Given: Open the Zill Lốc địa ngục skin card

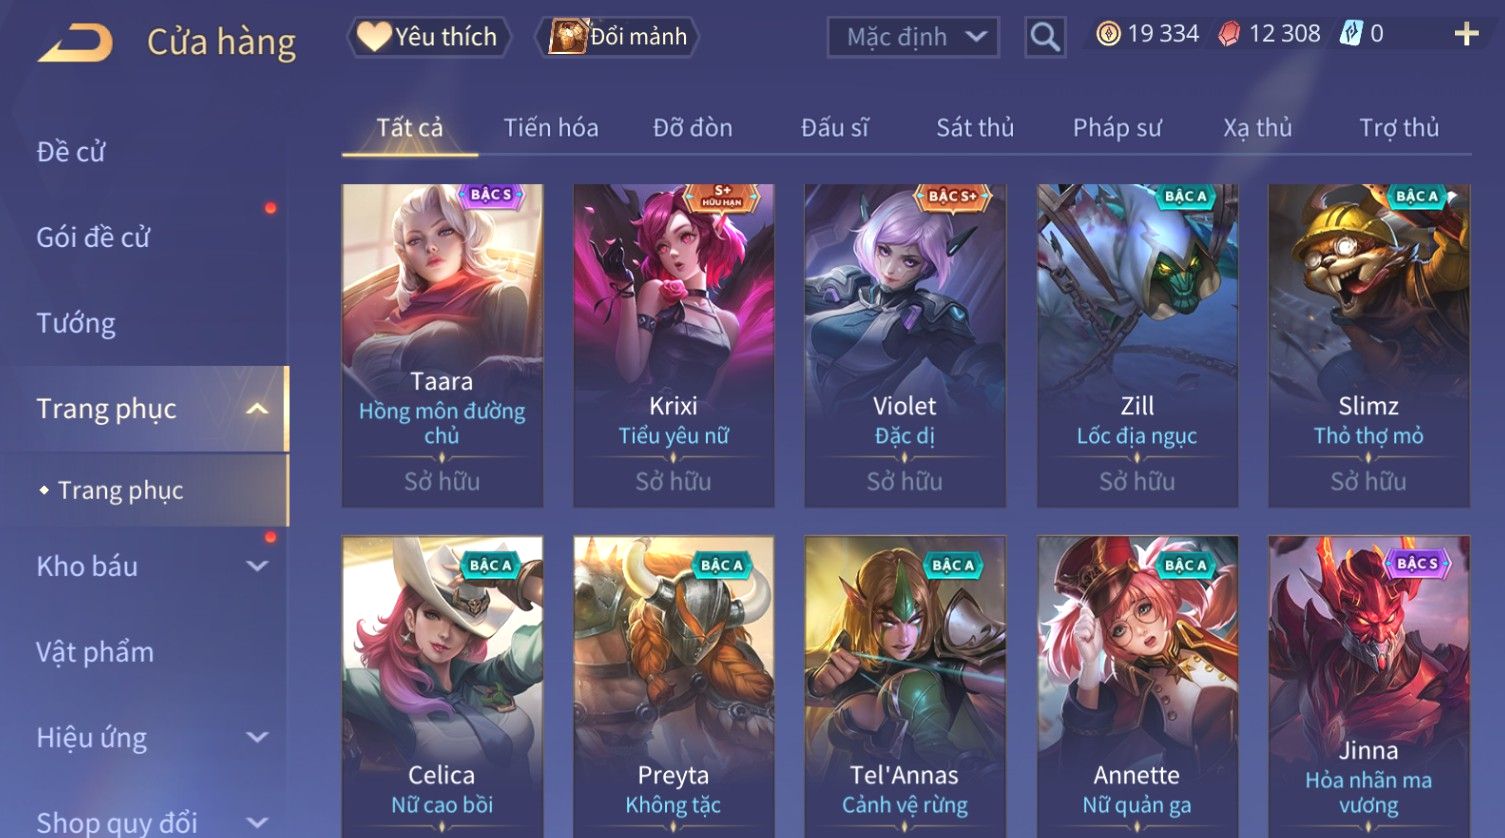Looking at the screenshot, I should 1137,345.
